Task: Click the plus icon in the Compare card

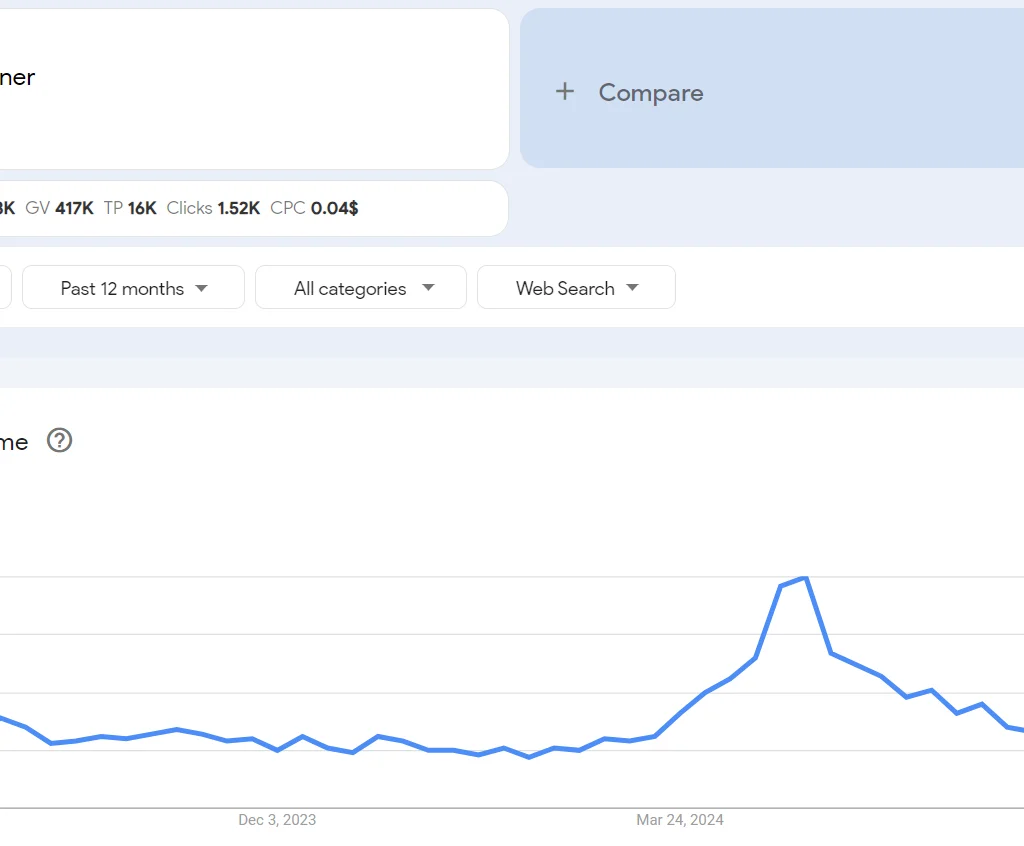Action: click(x=564, y=91)
